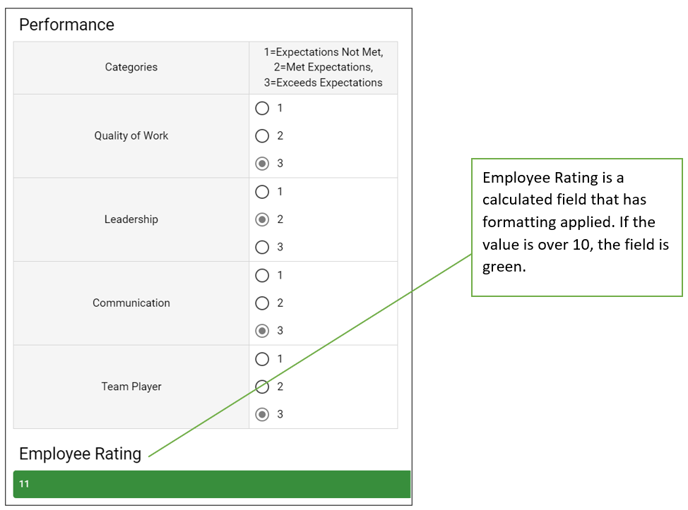Select rating 3 for Communication
Image resolution: width=688 pixels, height=510 pixels.
[x=263, y=331]
